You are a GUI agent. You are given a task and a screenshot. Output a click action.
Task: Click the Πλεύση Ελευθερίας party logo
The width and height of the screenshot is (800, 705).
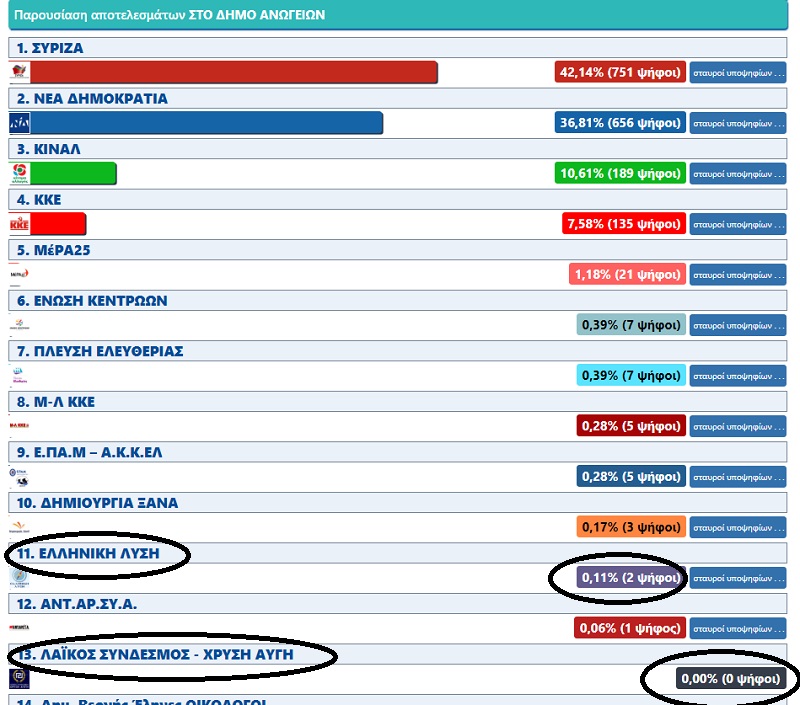point(20,375)
